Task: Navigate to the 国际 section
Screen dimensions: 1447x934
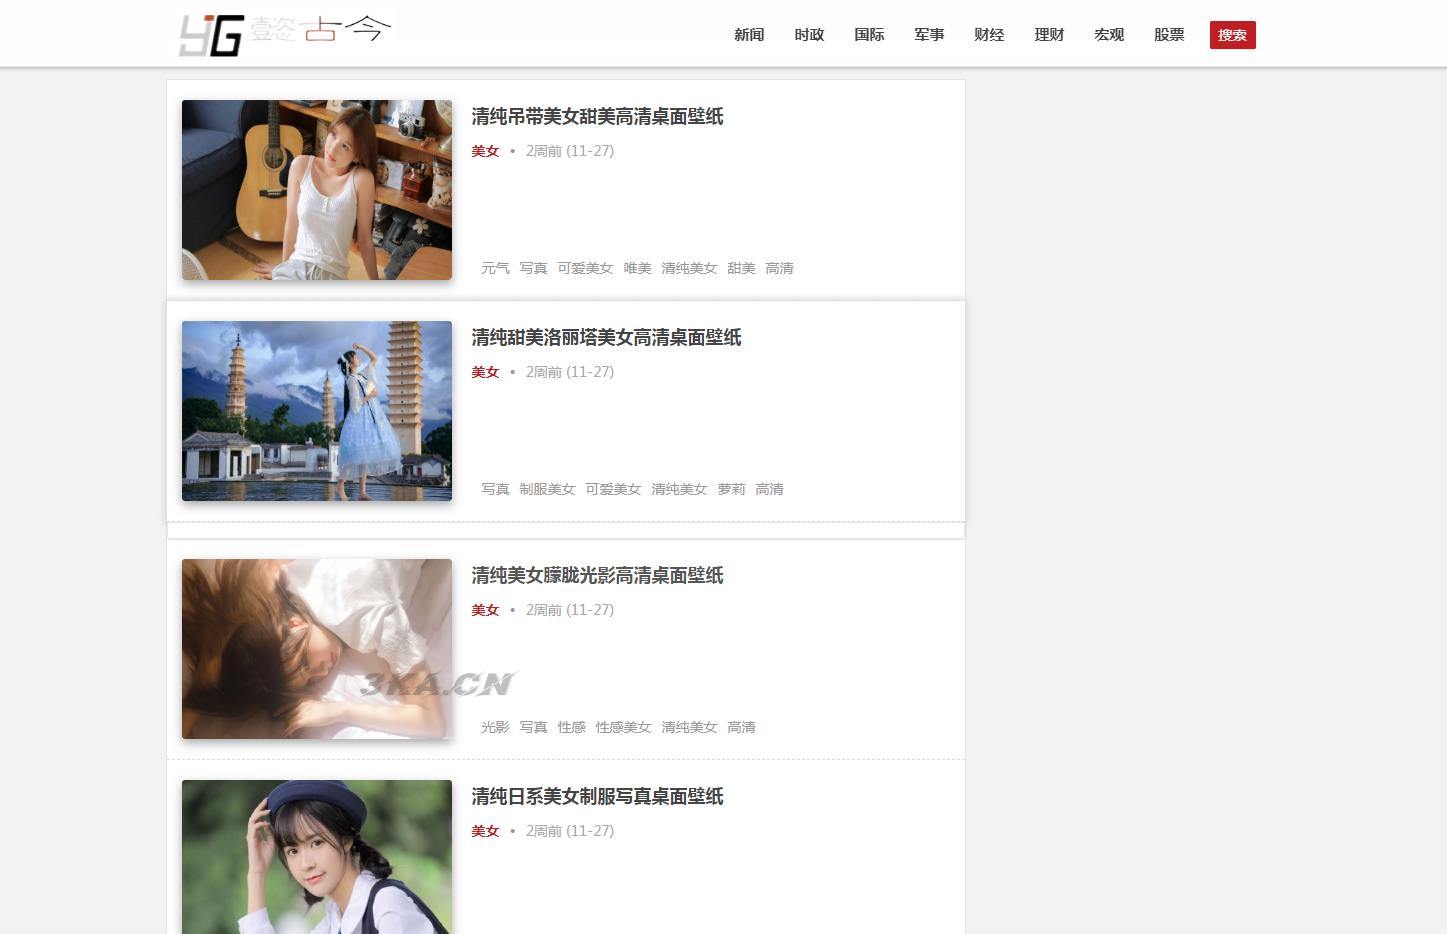Action: [x=868, y=34]
